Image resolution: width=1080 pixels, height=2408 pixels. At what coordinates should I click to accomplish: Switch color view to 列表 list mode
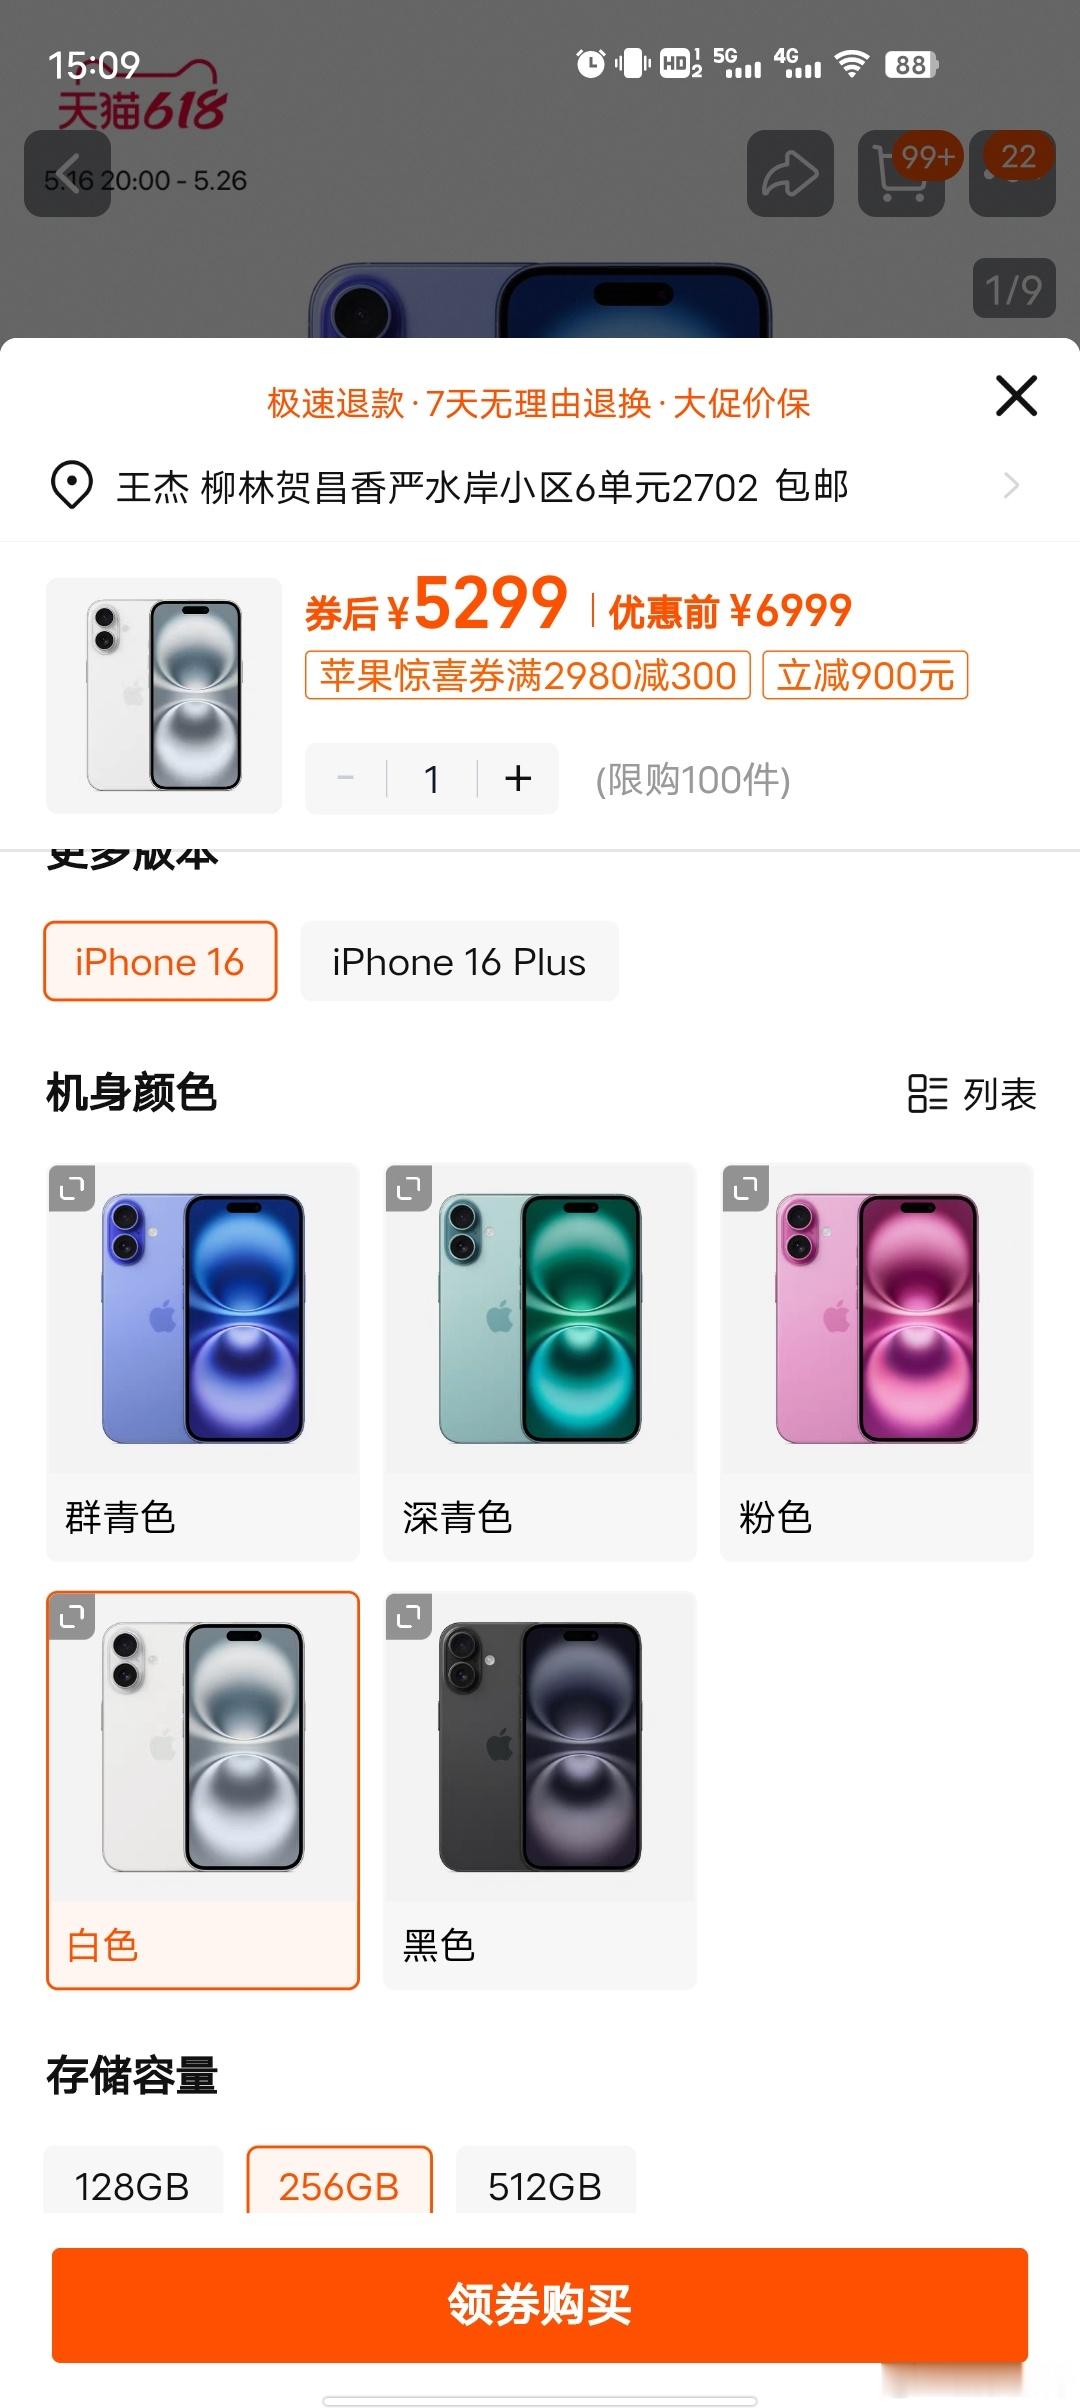971,1093
